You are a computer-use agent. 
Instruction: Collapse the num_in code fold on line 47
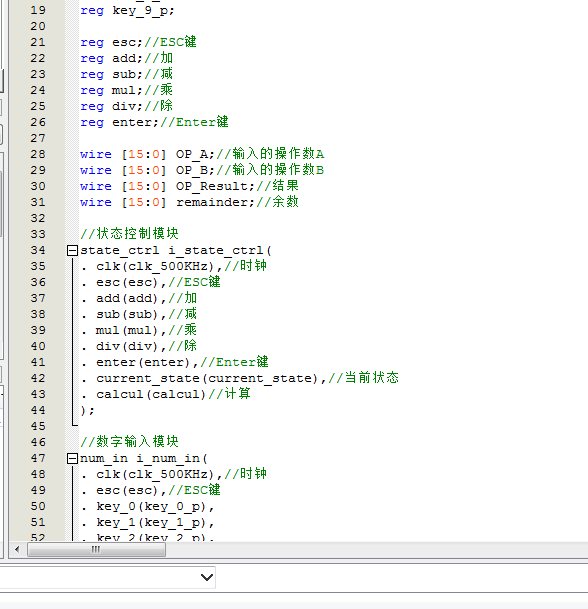(x=72, y=459)
